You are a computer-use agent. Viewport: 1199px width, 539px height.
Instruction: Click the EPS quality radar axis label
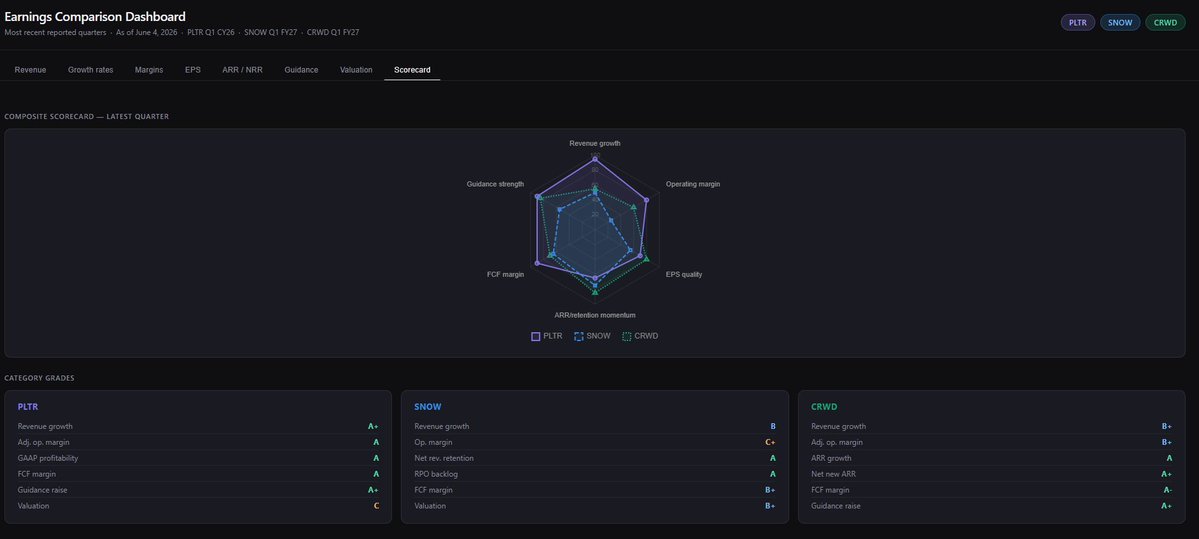pyautogui.click(x=684, y=274)
